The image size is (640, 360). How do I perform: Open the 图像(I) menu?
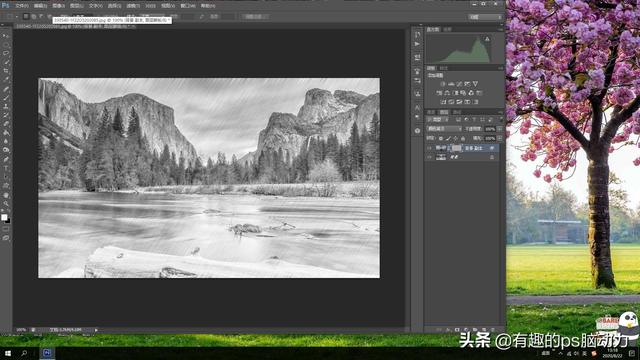pos(58,6)
